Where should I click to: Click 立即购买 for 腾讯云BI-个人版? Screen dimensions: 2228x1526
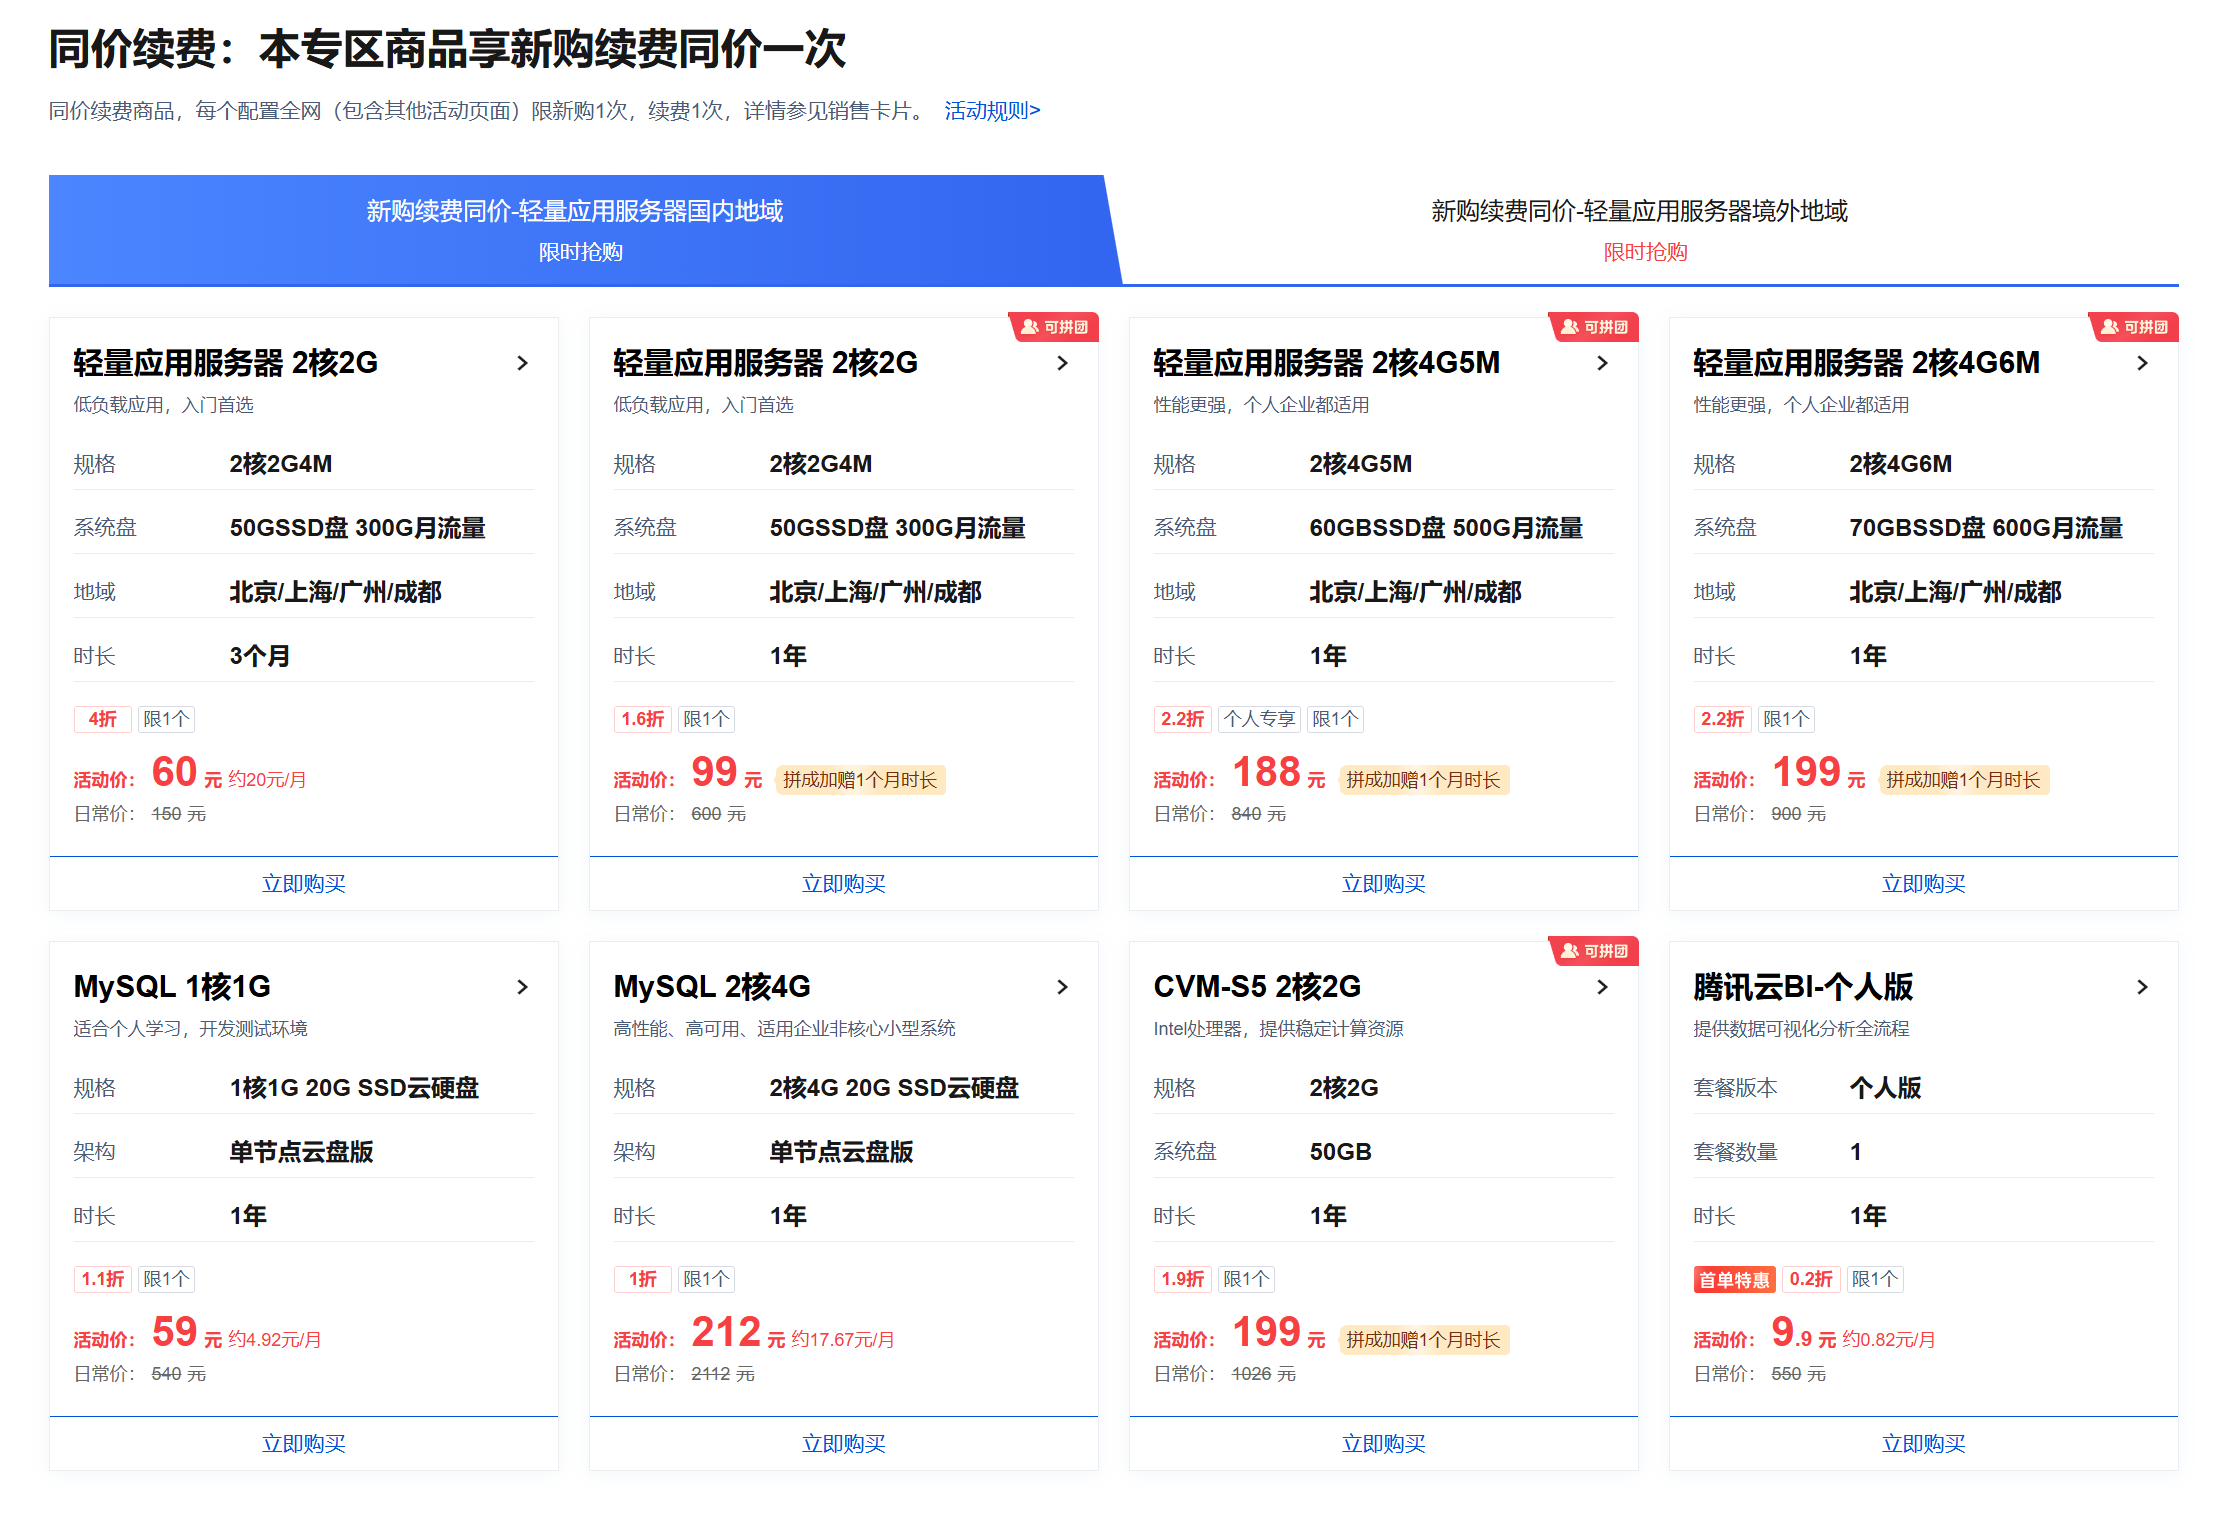point(1924,1444)
